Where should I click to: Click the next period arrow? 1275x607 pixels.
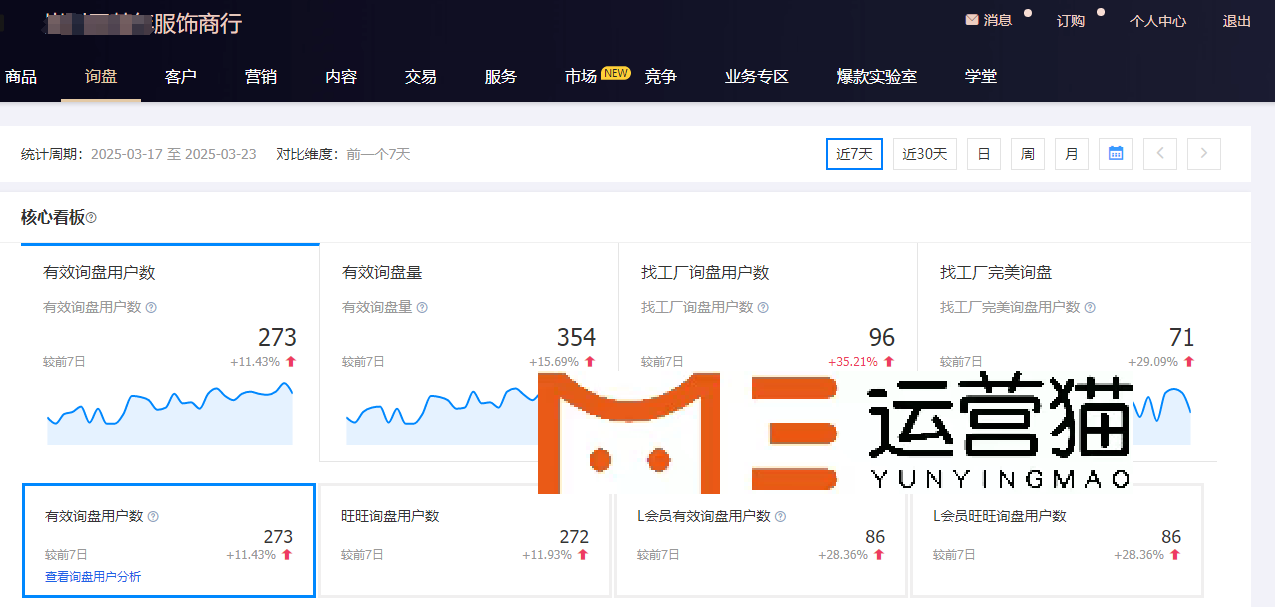click(x=1204, y=154)
